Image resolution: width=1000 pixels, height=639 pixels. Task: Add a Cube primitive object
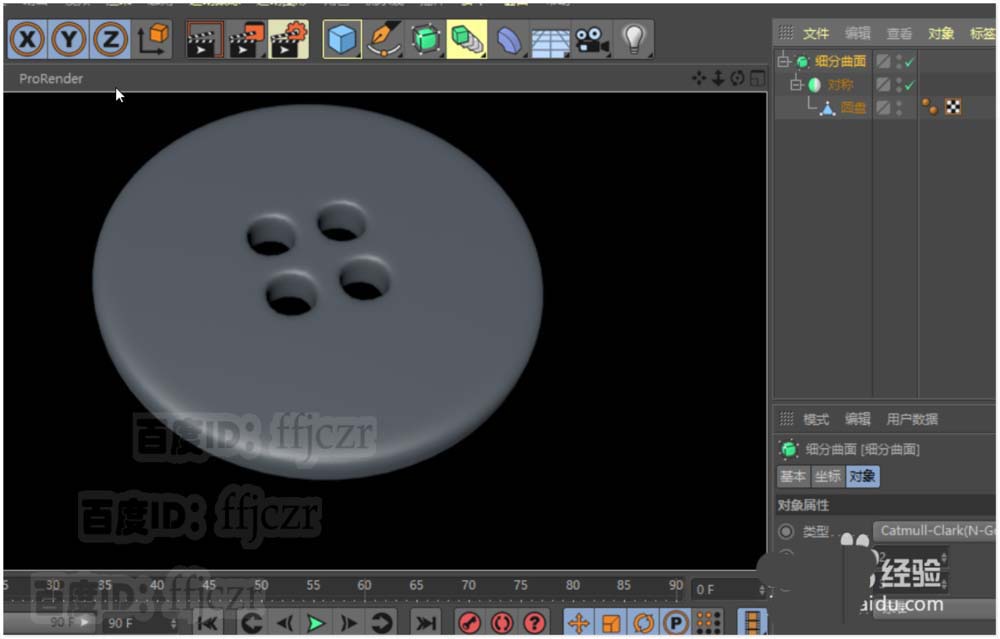(342, 40)
